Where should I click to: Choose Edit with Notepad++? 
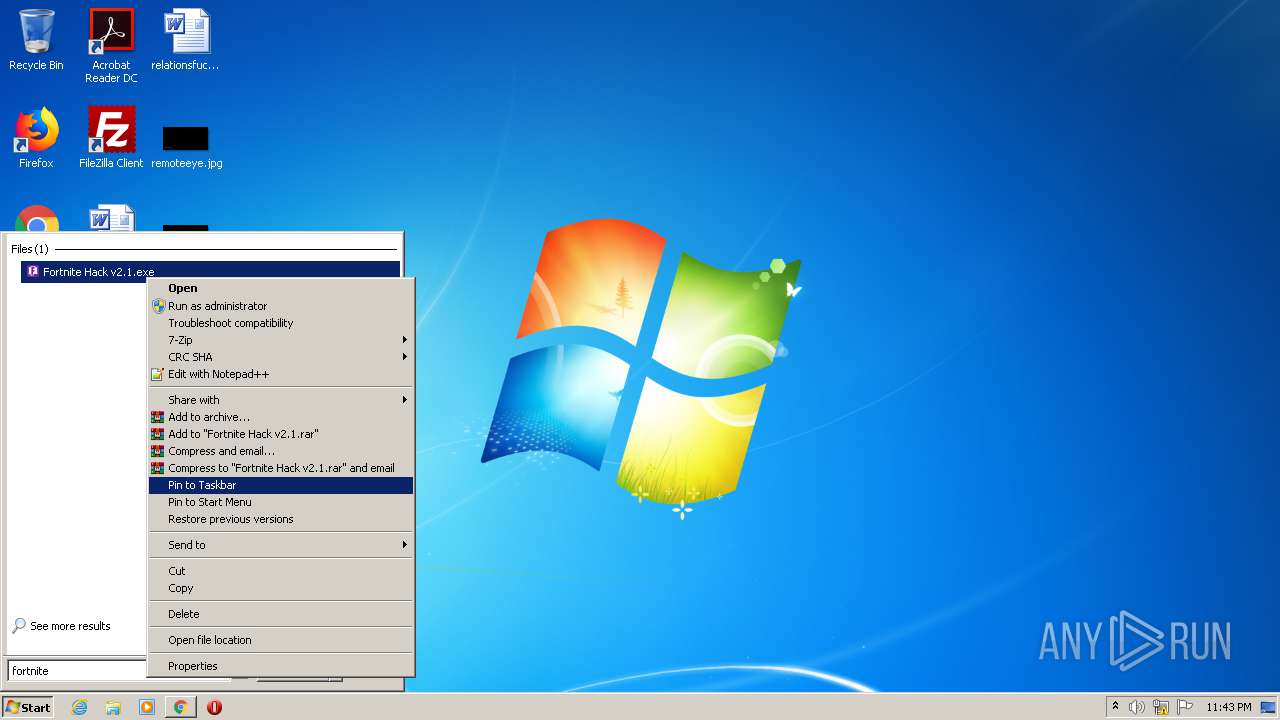(x=281, y=374)
